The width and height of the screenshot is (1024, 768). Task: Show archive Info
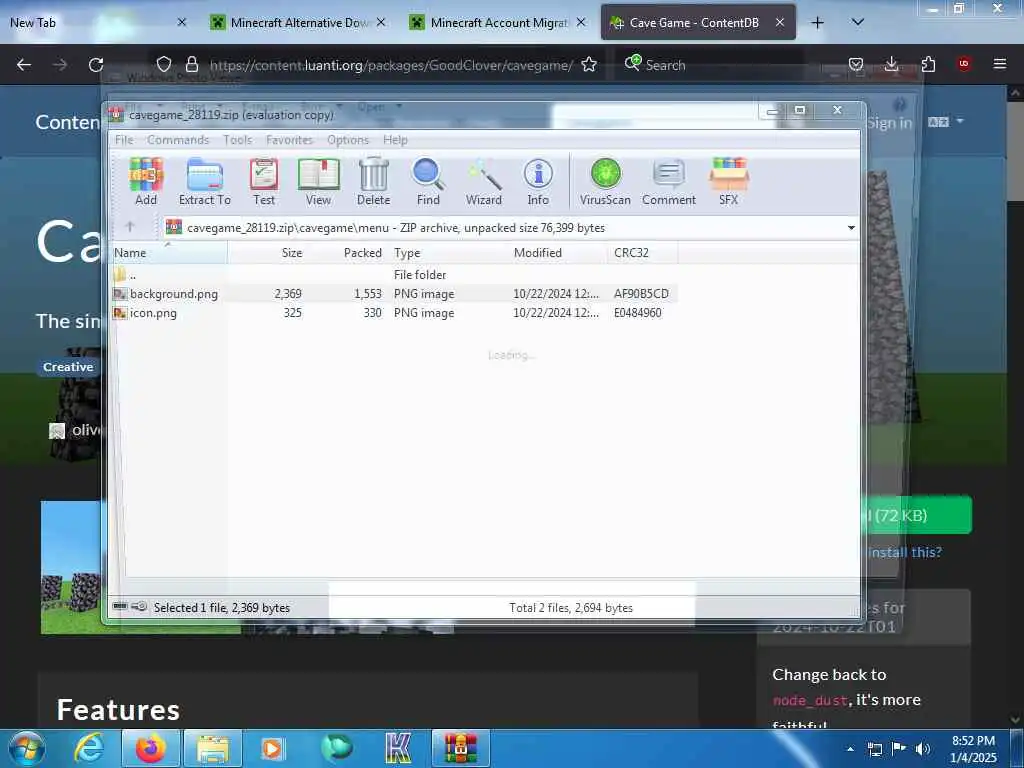pos(538,182)
